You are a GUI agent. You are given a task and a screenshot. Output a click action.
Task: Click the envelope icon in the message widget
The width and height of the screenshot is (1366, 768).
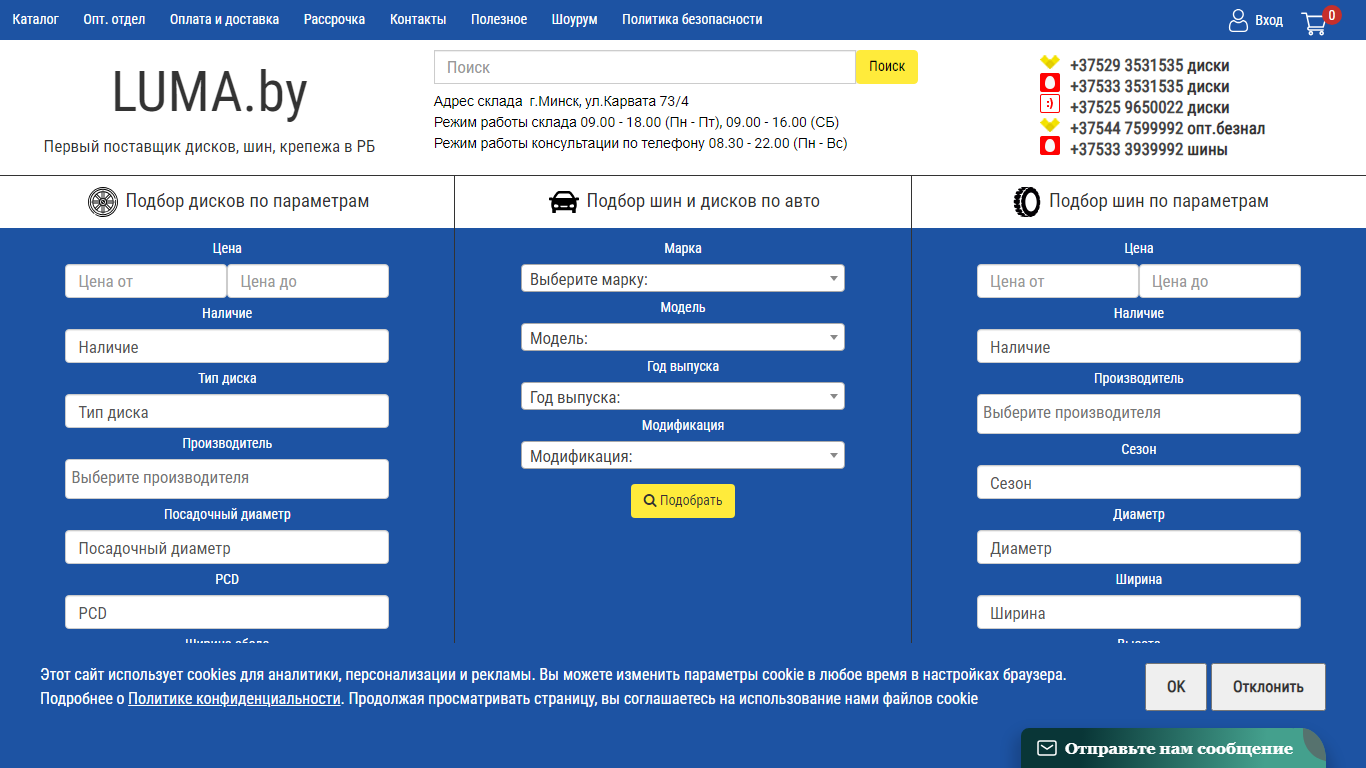pos(1046,748)
